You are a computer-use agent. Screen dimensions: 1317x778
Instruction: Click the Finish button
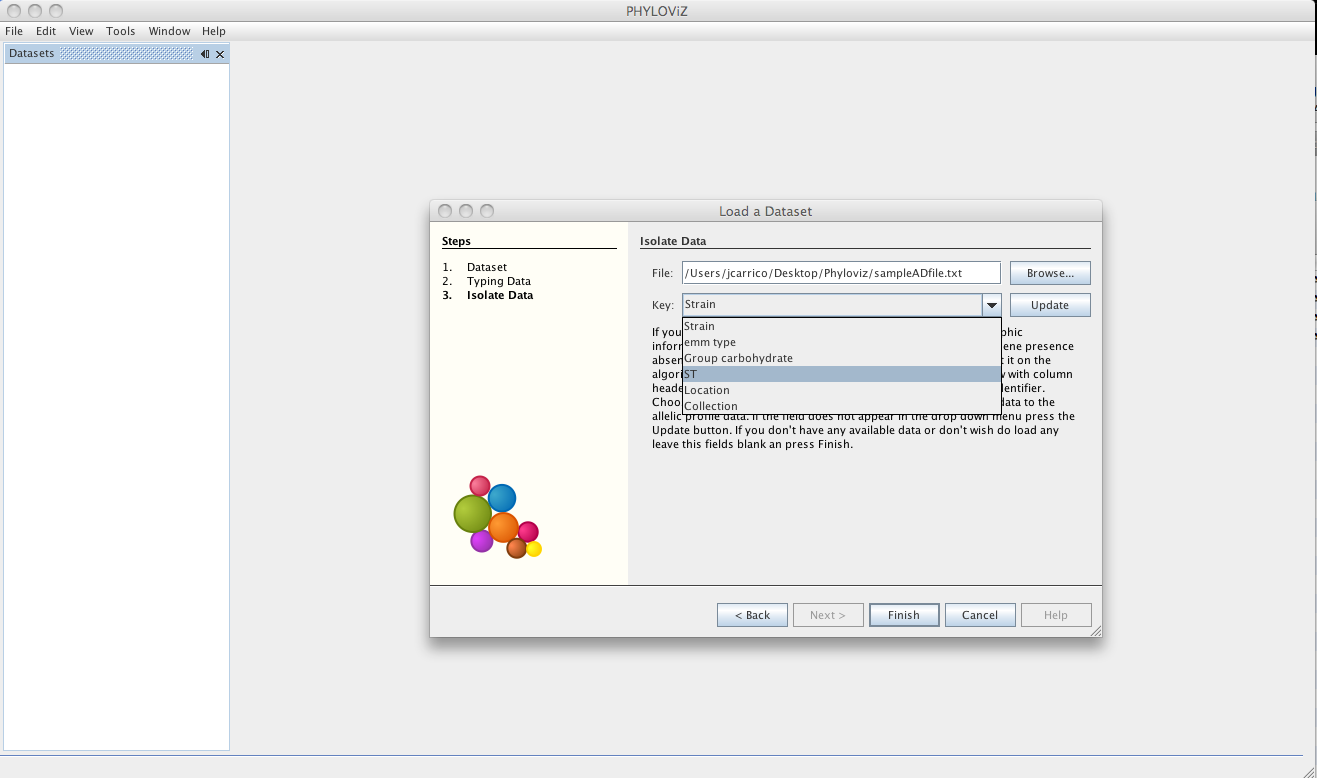tap(904, 615)
